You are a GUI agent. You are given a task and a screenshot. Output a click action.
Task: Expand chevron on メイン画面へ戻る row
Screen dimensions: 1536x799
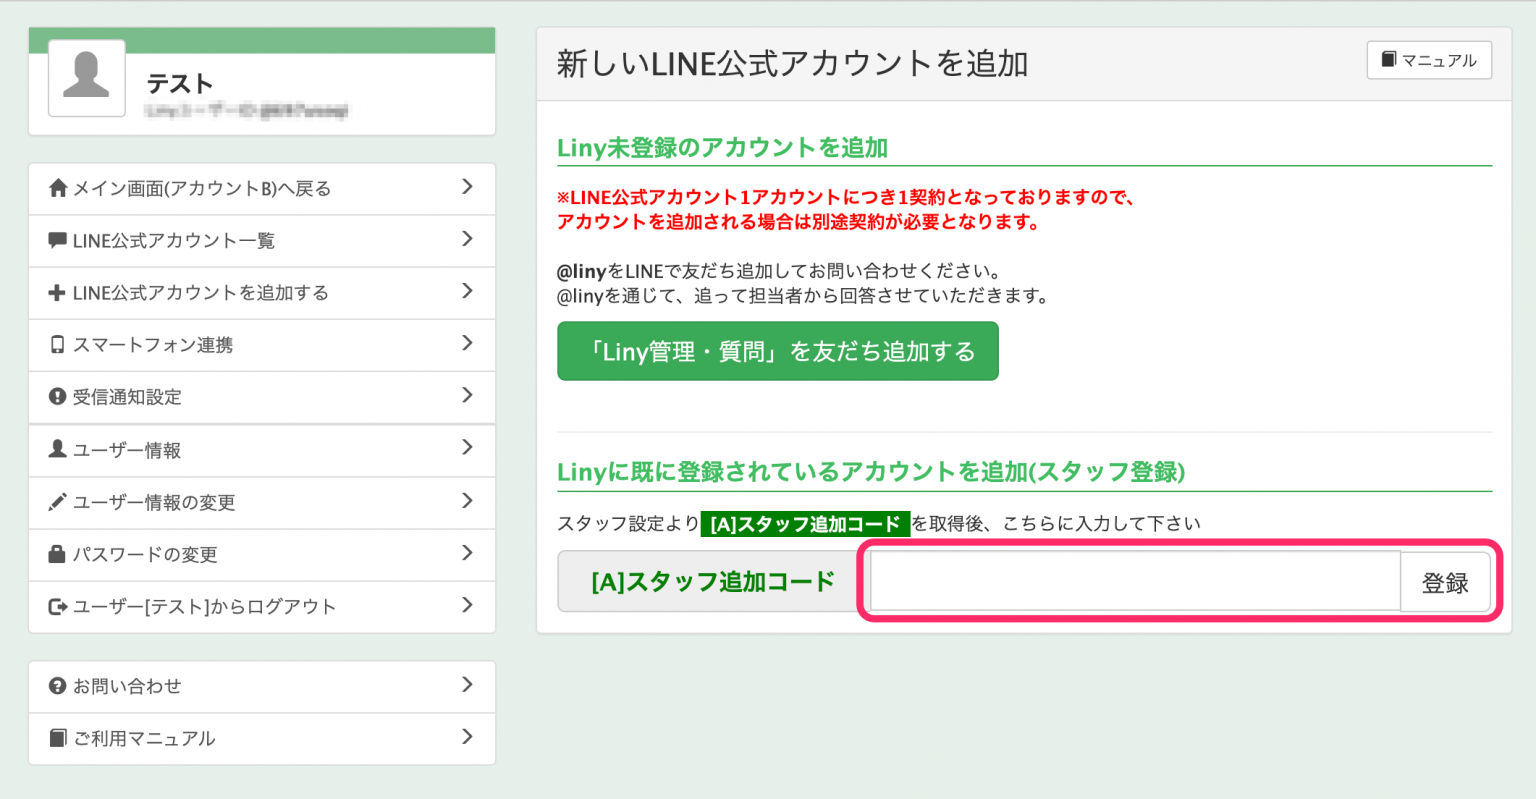(x=467, y=187)
